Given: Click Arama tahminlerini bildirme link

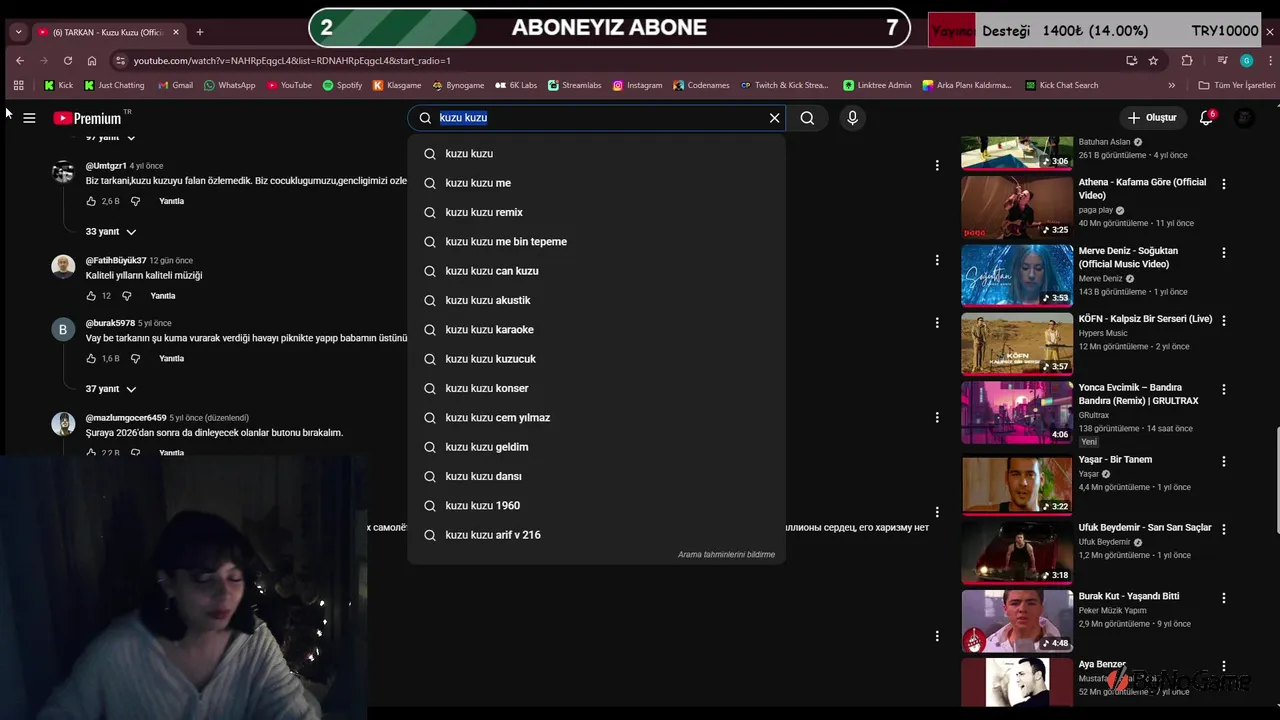Looking at the screenshot, I should point(726,554).
